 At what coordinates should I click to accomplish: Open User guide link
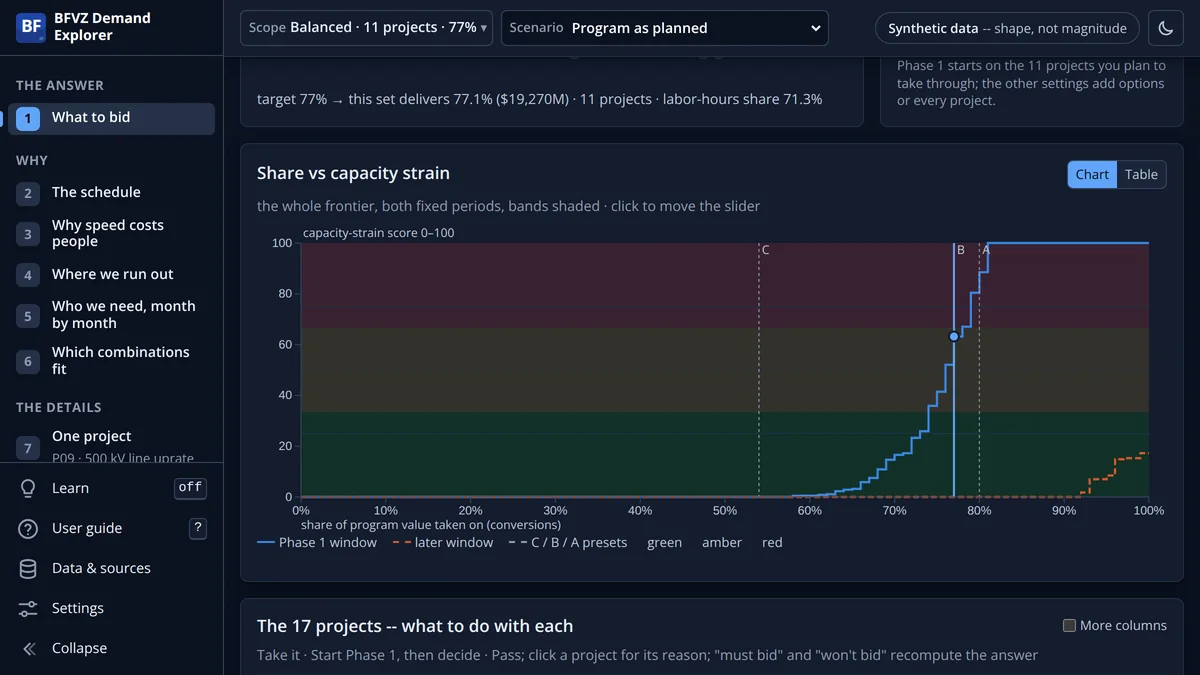coord(87,528)
